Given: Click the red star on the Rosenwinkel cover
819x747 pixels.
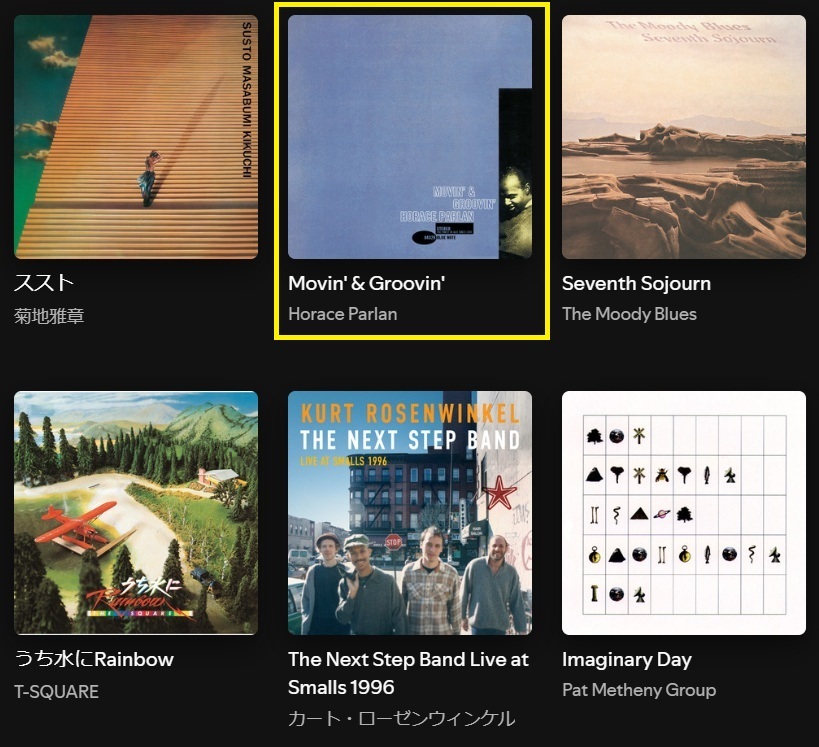Looking at the screenshot, I should point(499,493).
